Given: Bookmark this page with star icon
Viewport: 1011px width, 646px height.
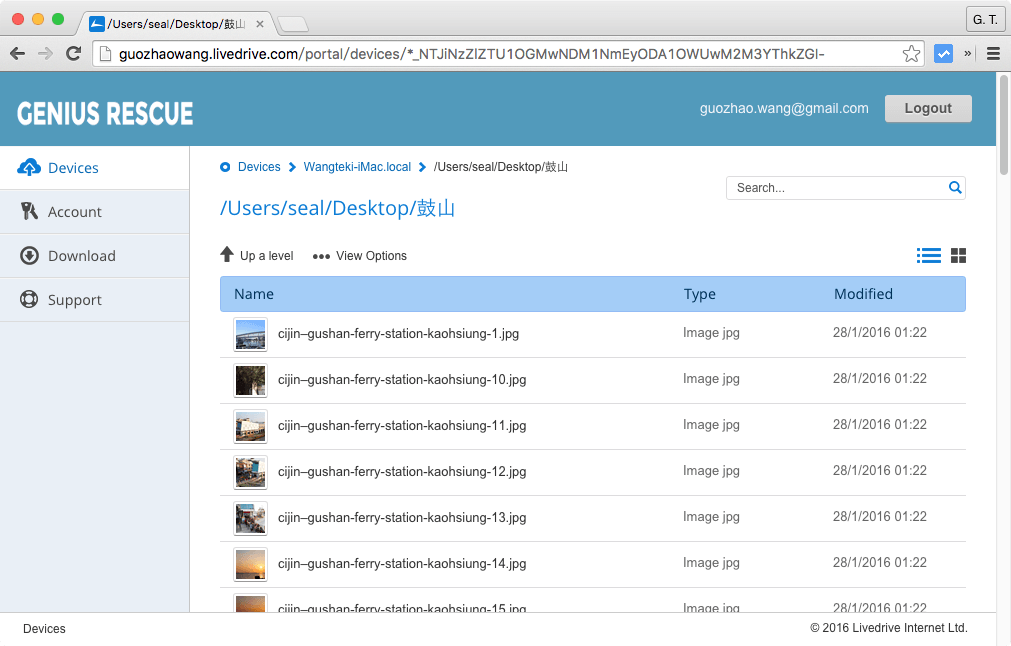Looking at the screenshot, I should (911, 54).
